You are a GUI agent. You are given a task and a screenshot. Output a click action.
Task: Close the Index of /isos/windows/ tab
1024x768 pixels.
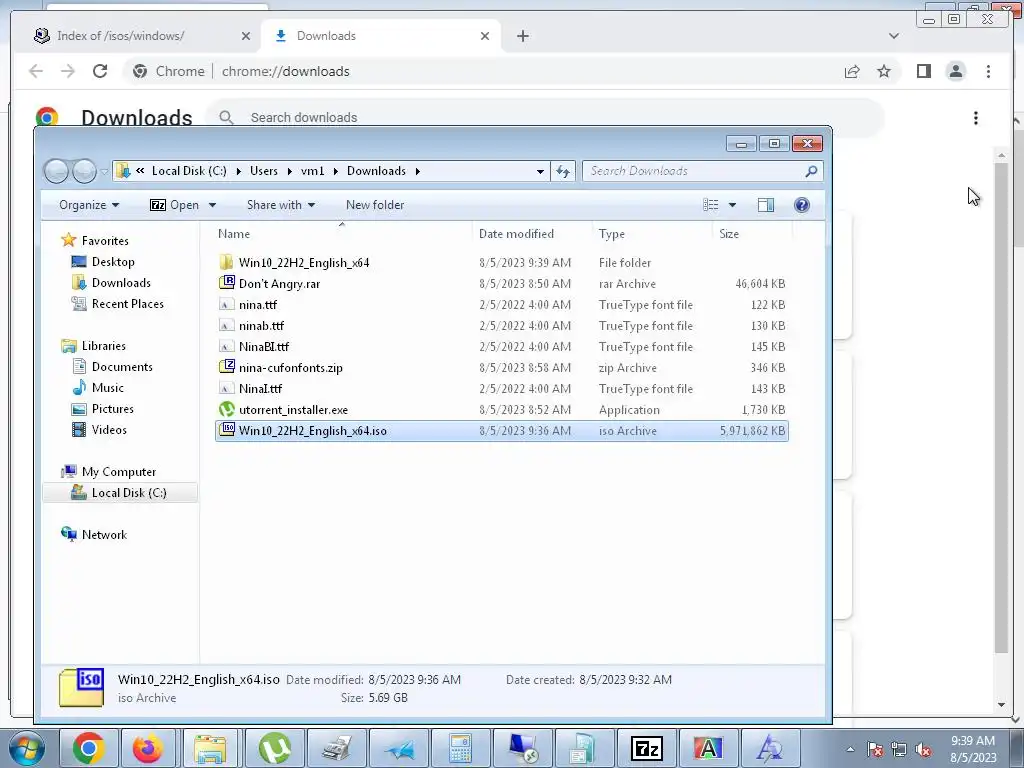tap(246, 36)
